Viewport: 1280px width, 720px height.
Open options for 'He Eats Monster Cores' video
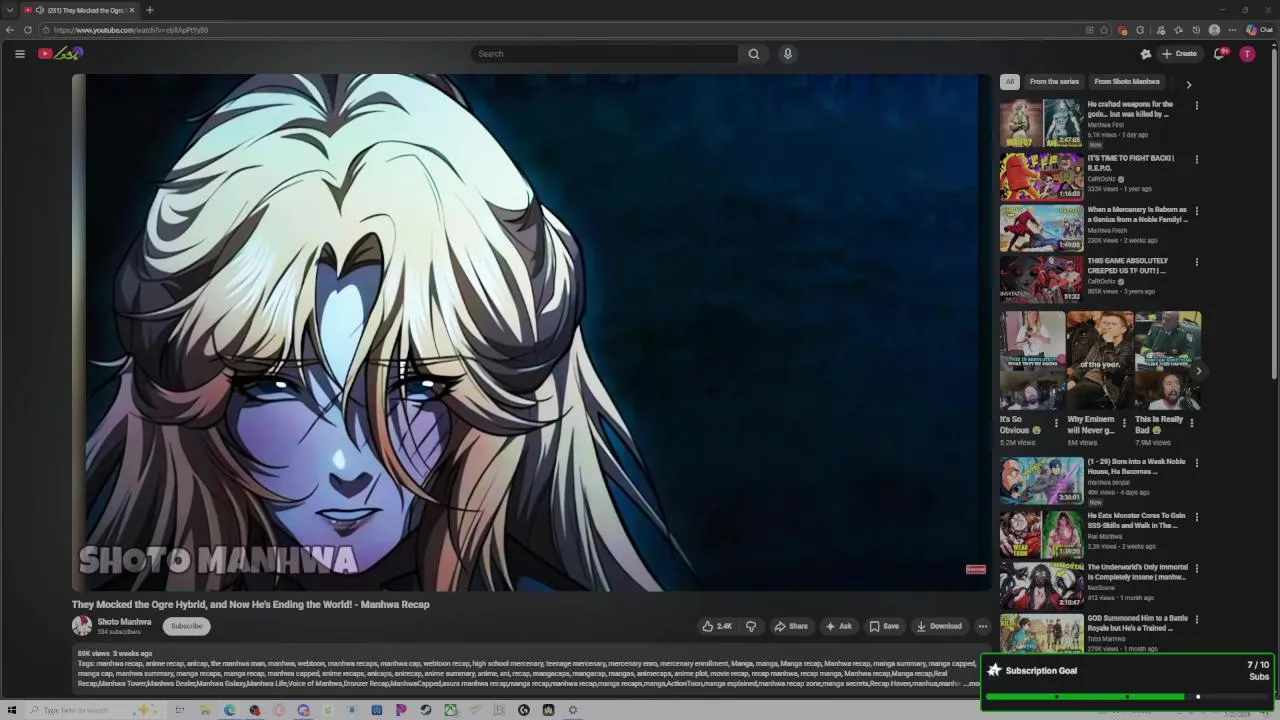tap(1196, 517)
